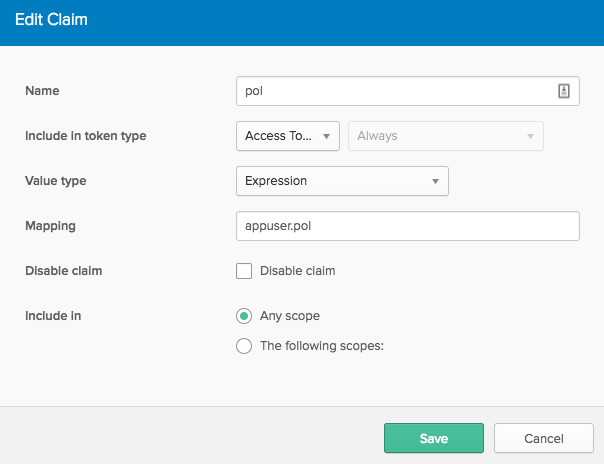
Task: Open the Always condition dropdown
Action: pyautogui.click(x=446, y=136)
